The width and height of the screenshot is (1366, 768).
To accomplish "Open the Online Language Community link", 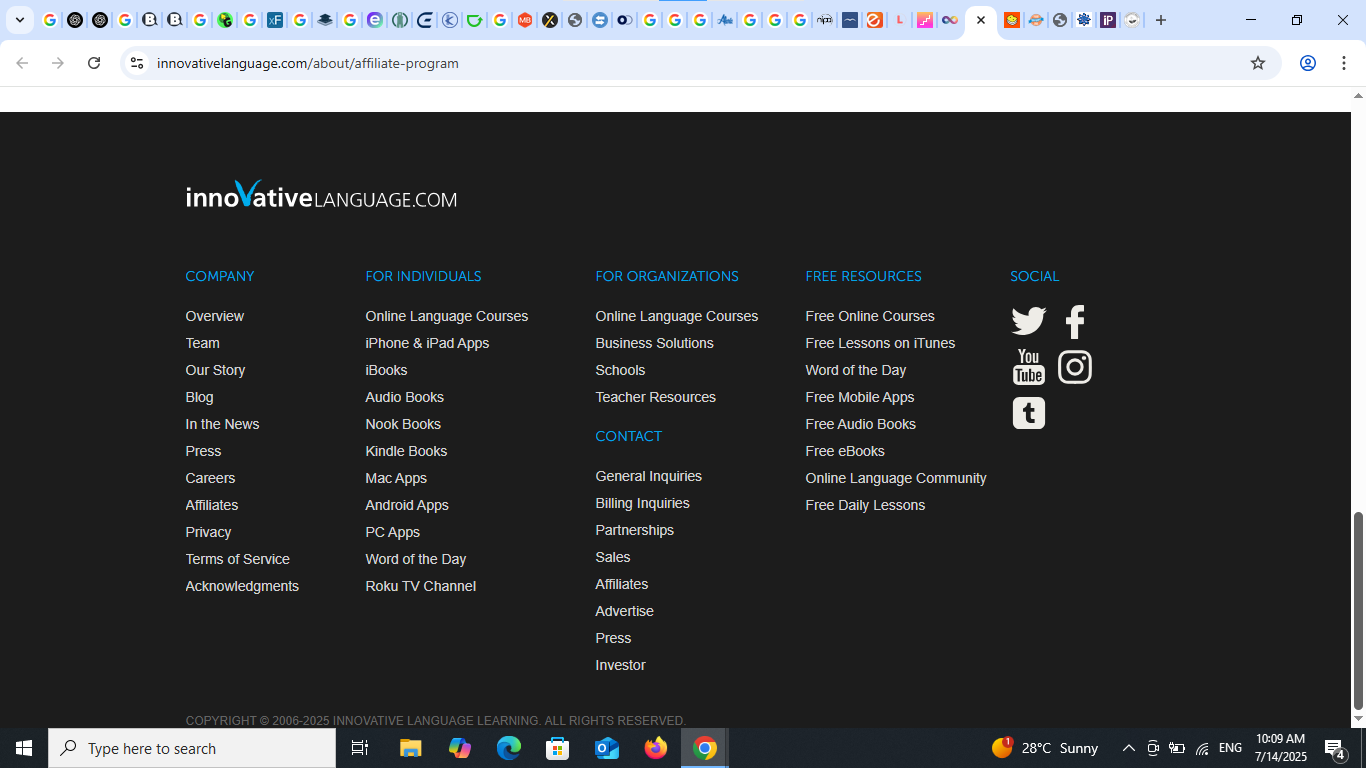I will pyautogui.click(x=896, y=478).
